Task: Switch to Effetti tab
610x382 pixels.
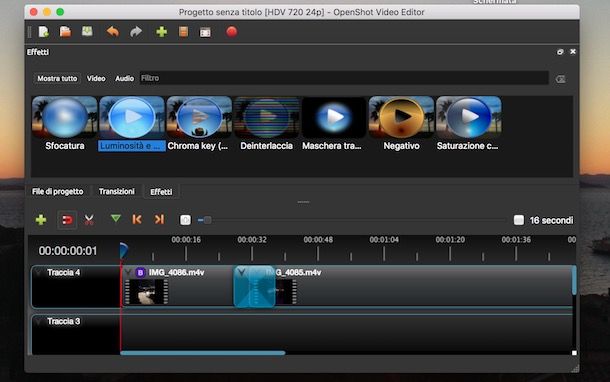Action: [x=161, y=192]
